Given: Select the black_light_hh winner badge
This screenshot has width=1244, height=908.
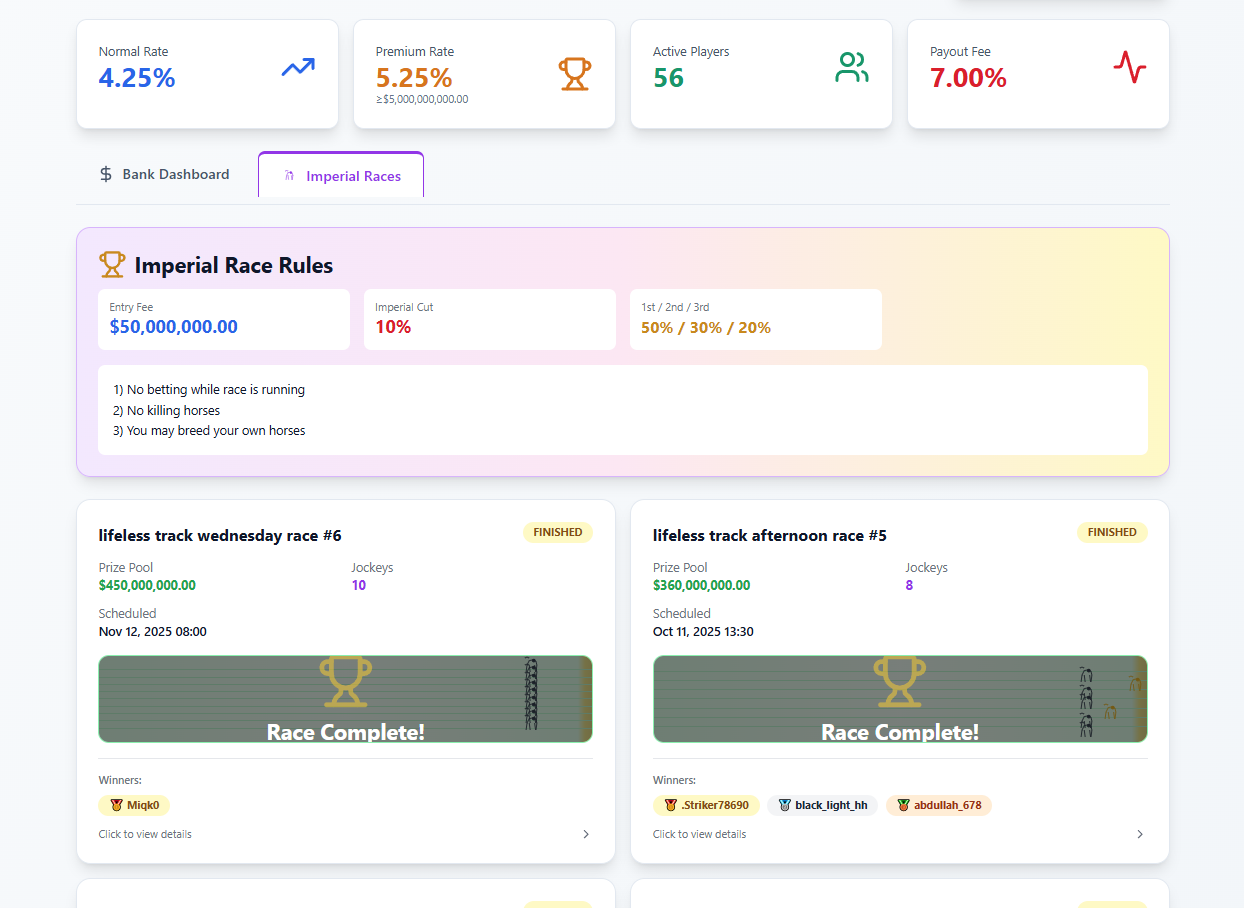Looking at the screenshot, I should tap(822, 805).
